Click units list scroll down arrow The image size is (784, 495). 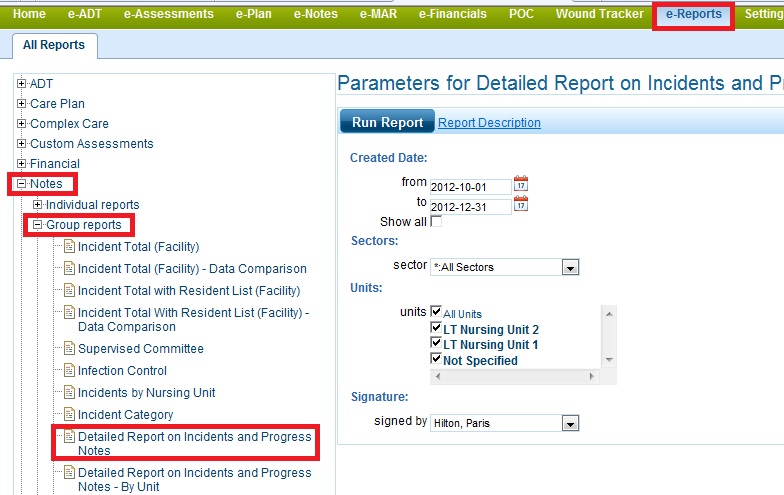(x=608, y=360)
